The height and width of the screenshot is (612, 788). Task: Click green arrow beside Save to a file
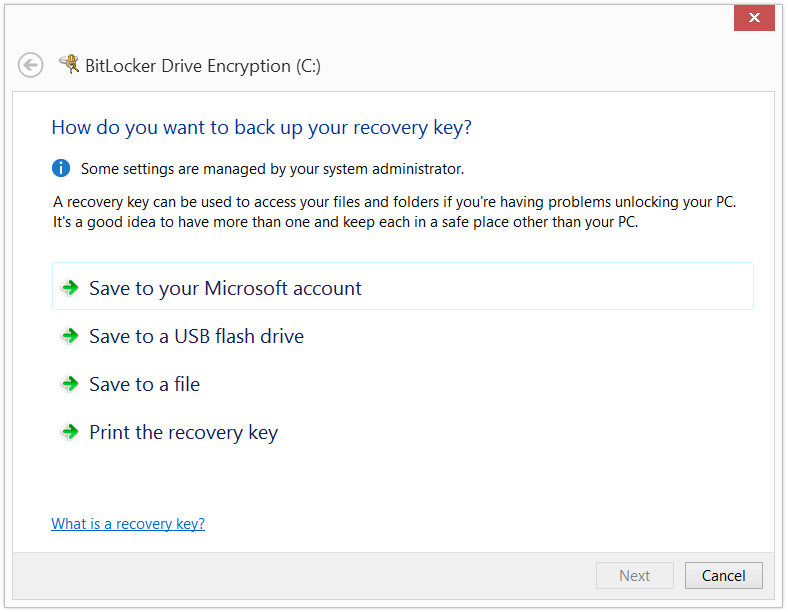tap(70, 383)
